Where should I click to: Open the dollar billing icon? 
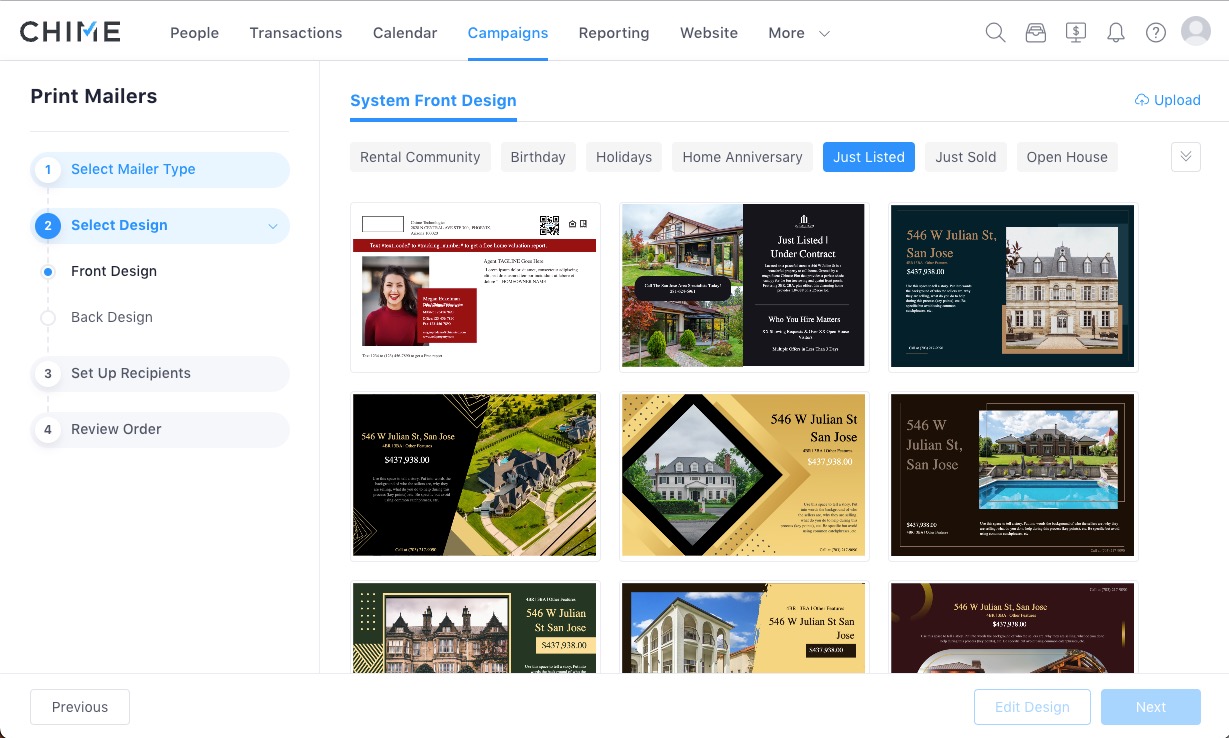point(1076,32)
